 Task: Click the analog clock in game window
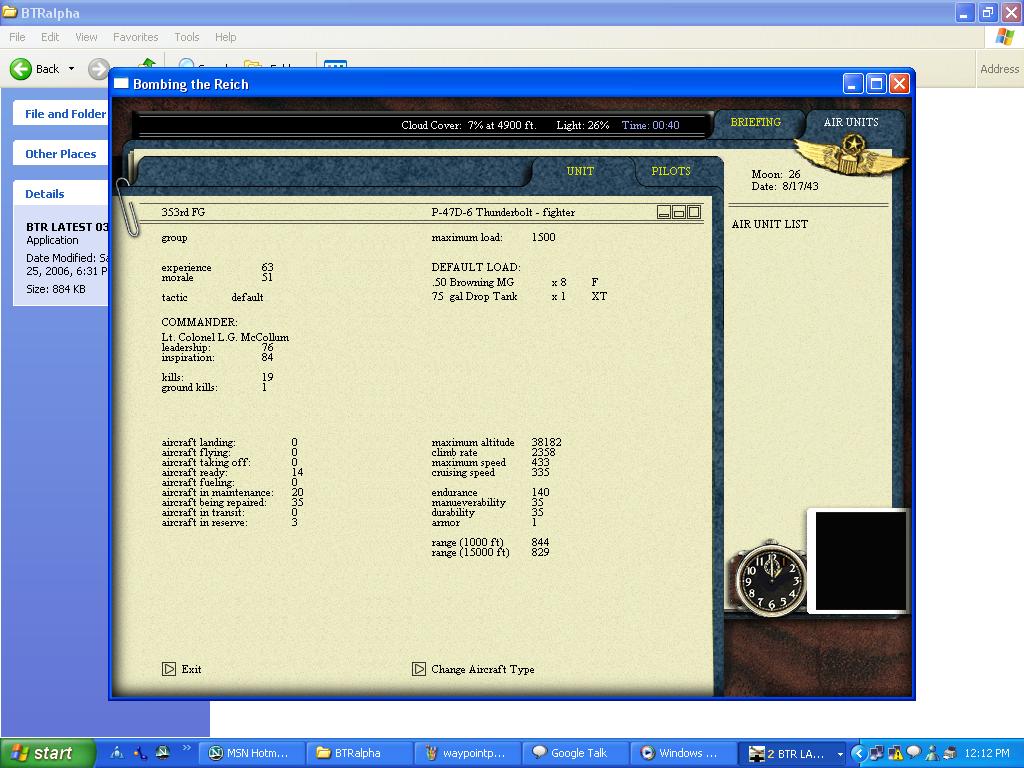coord(772,580)
